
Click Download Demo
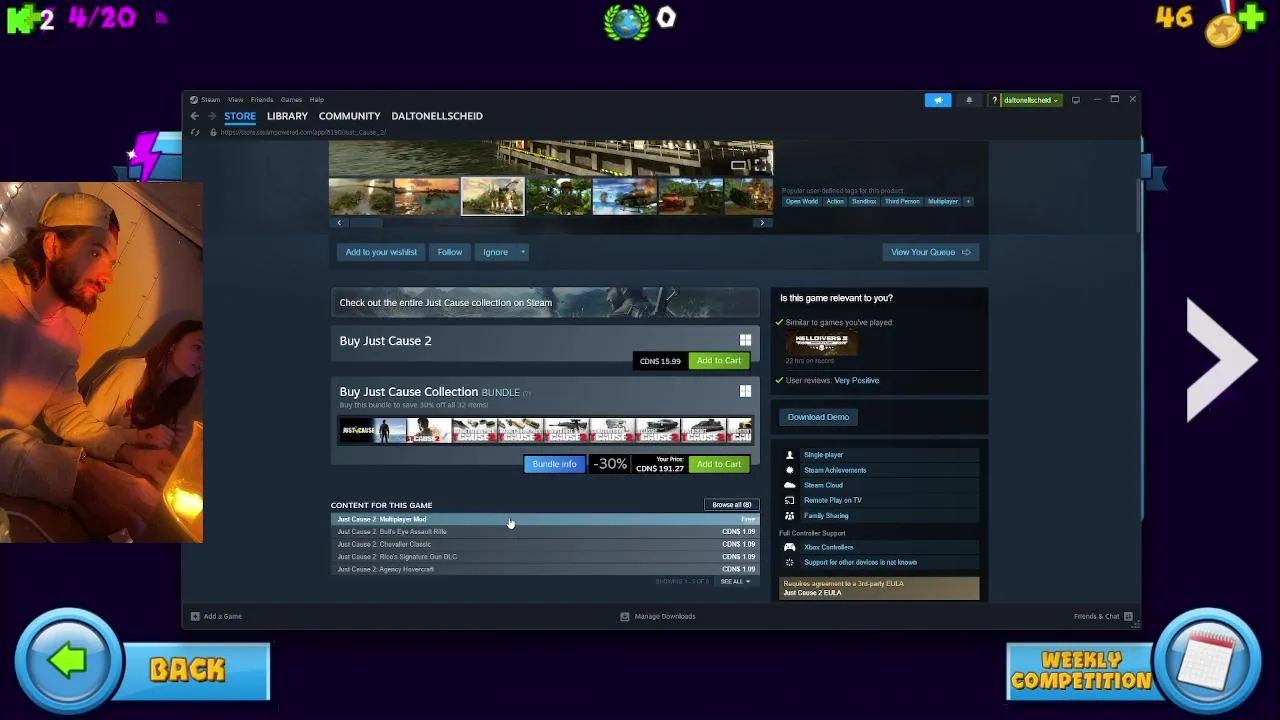click(818, 417)
